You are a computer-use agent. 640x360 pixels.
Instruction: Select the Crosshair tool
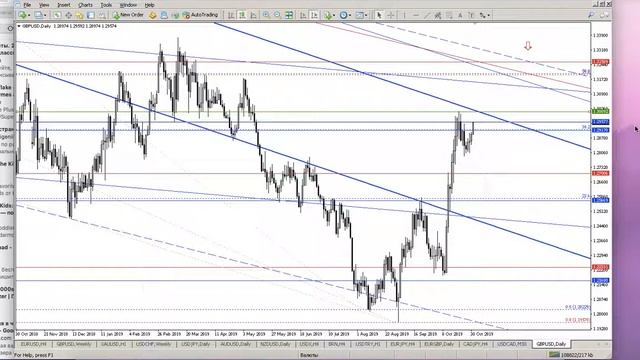[391, 15]
